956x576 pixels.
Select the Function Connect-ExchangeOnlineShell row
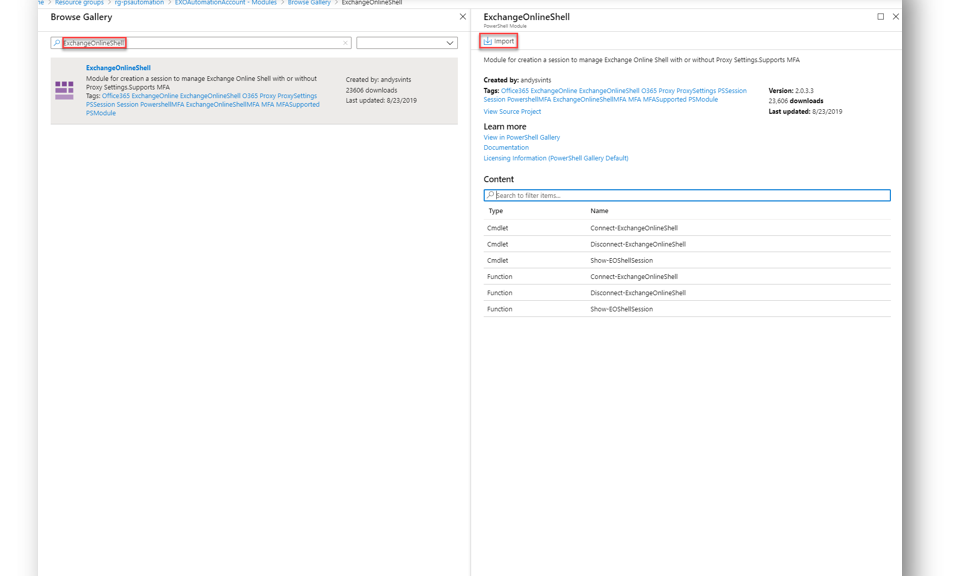687,277
